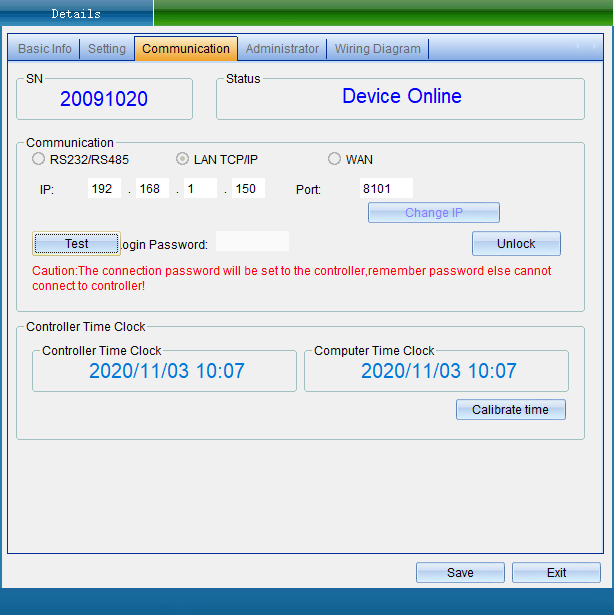Choose LAN TCP/IP communication mode

point(183,159)
